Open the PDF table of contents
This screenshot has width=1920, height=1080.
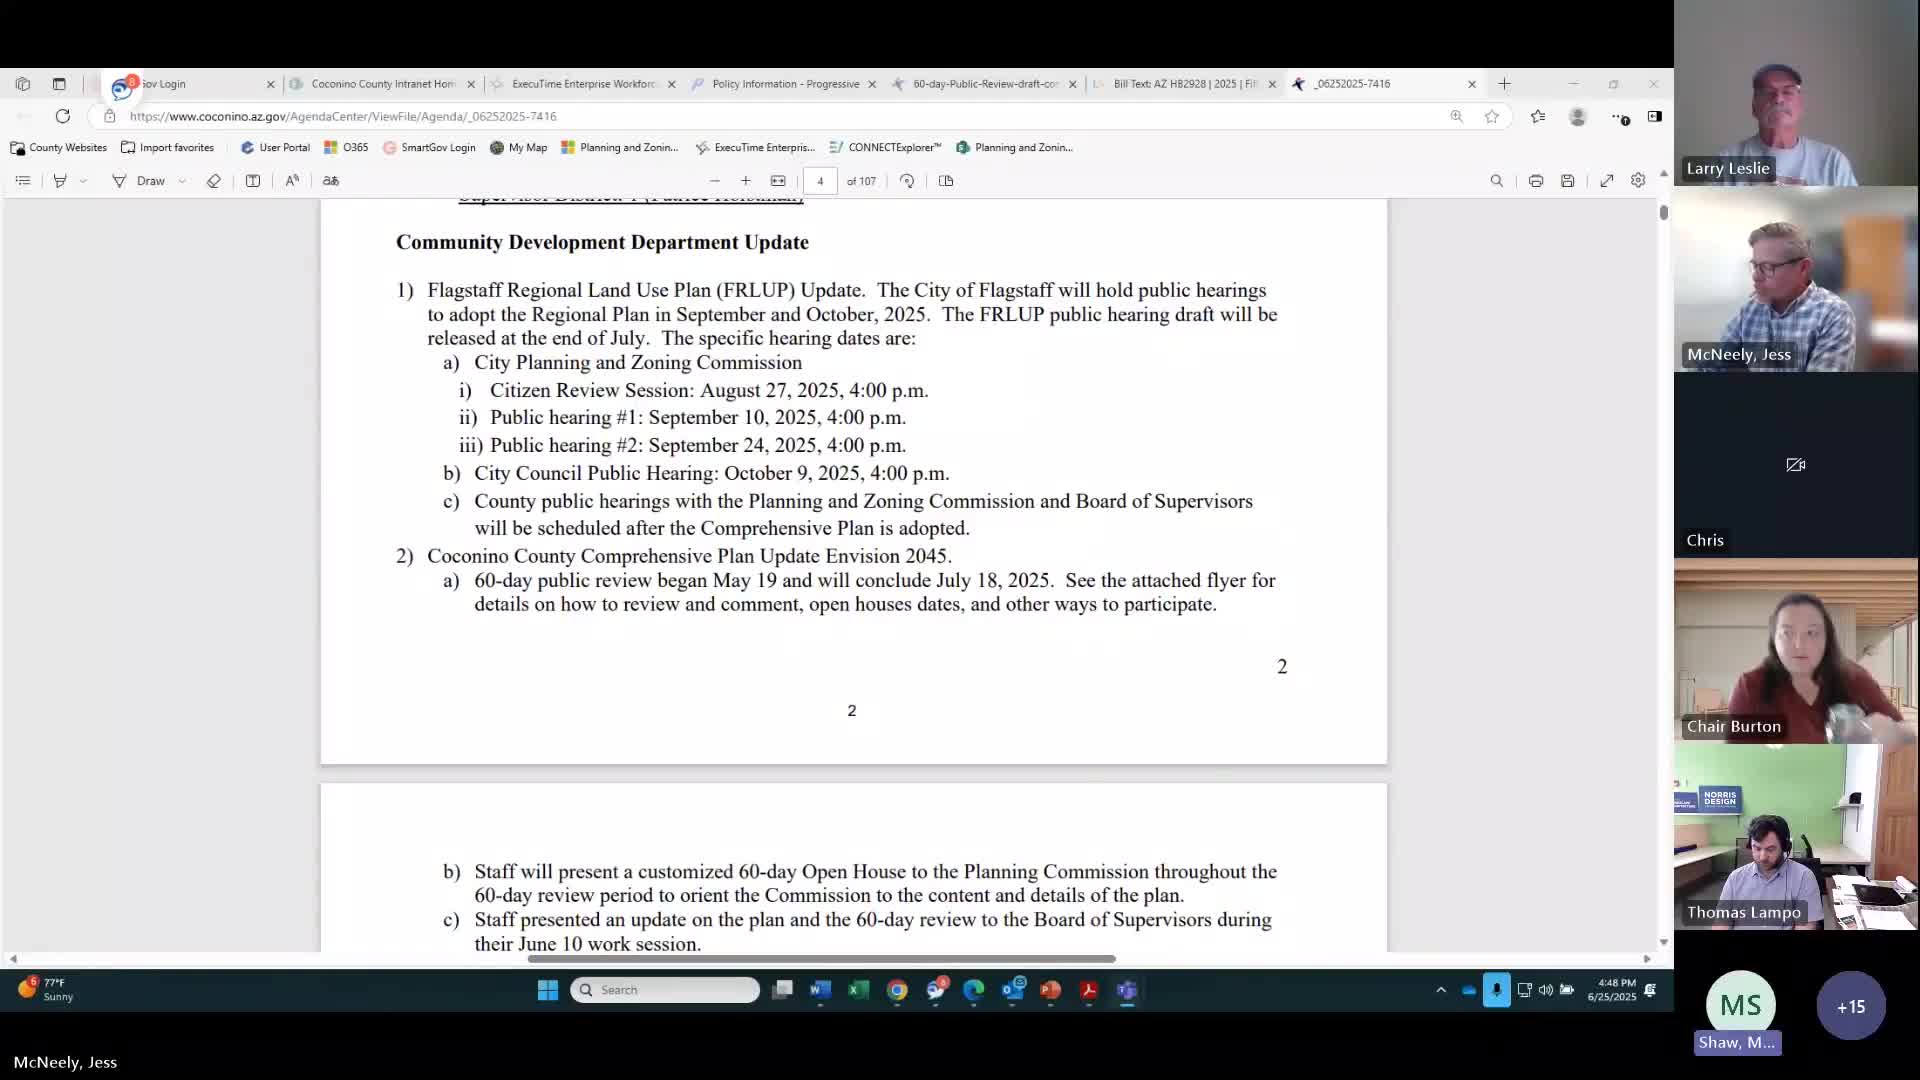(23, 181)
